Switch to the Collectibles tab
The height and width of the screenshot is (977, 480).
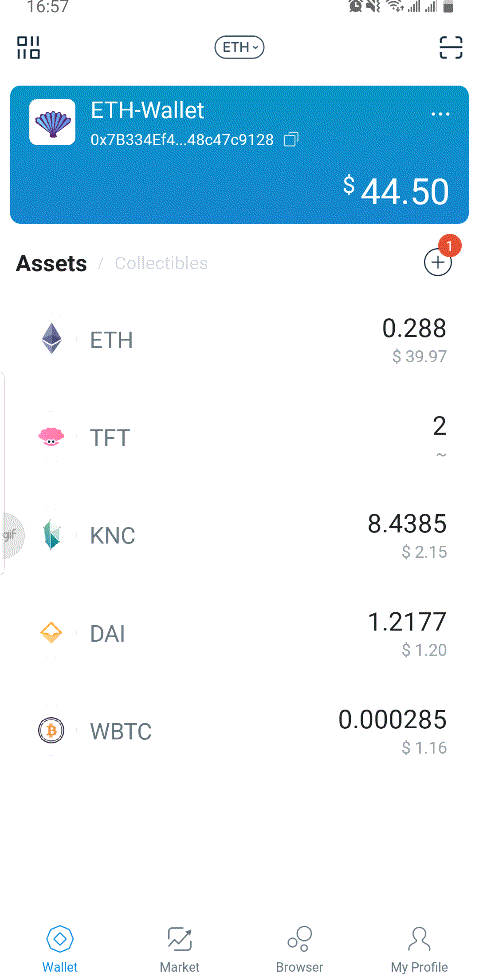tap(161, 263)
